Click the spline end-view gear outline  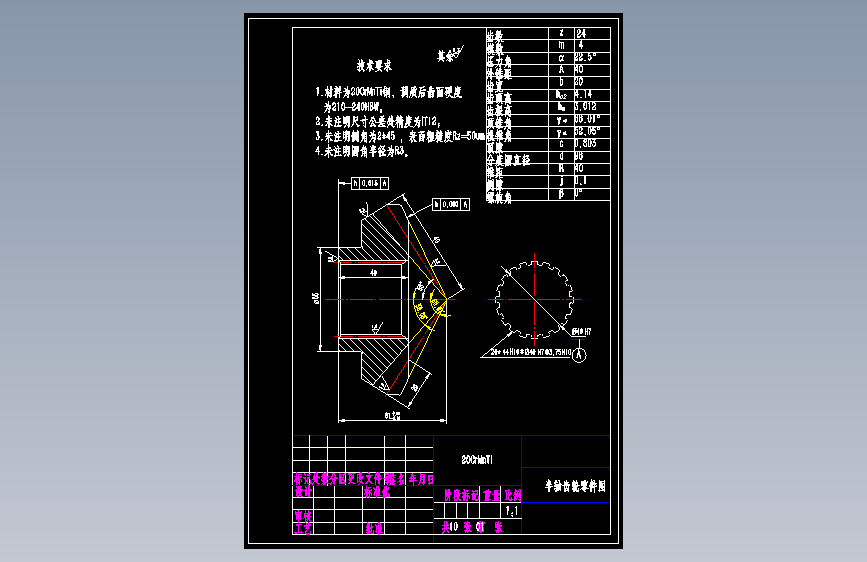click(534, 299)
